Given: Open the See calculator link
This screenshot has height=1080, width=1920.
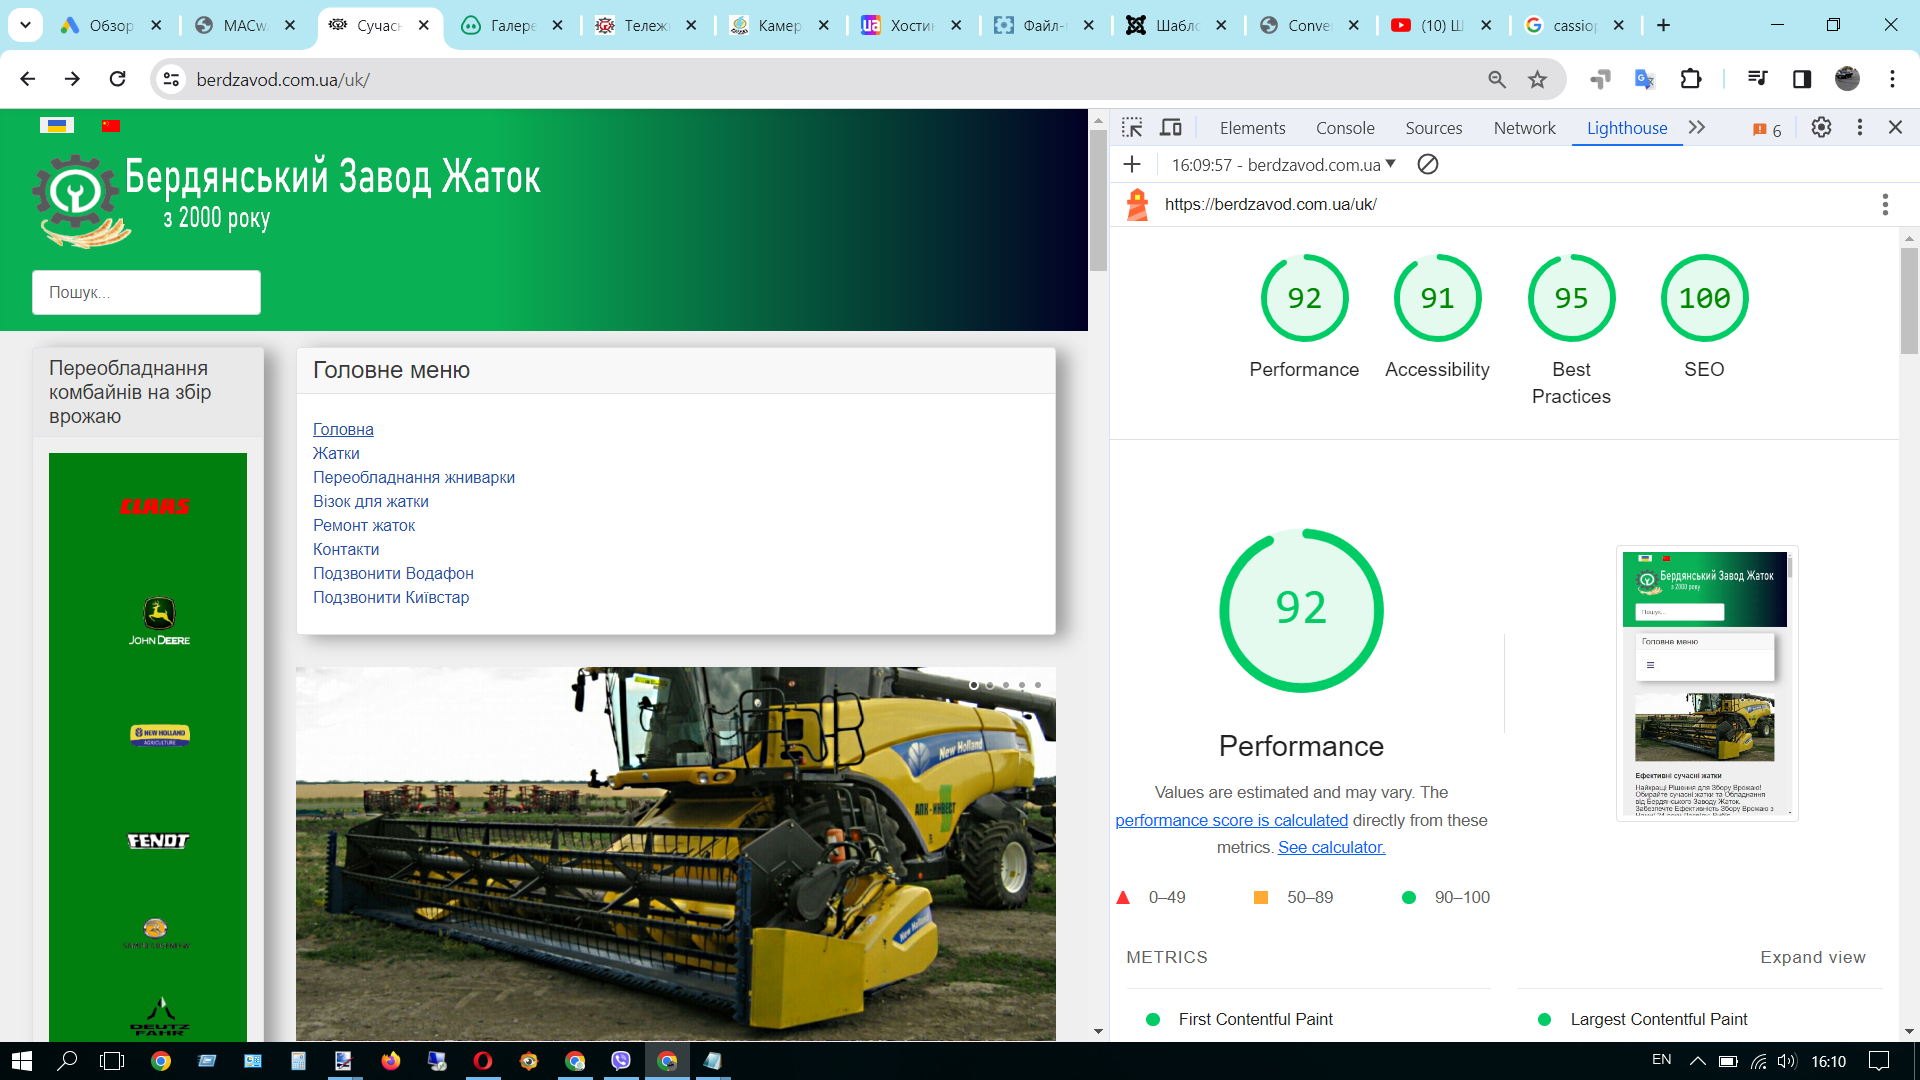Looking at the screenshot, I should (1331, 847).
